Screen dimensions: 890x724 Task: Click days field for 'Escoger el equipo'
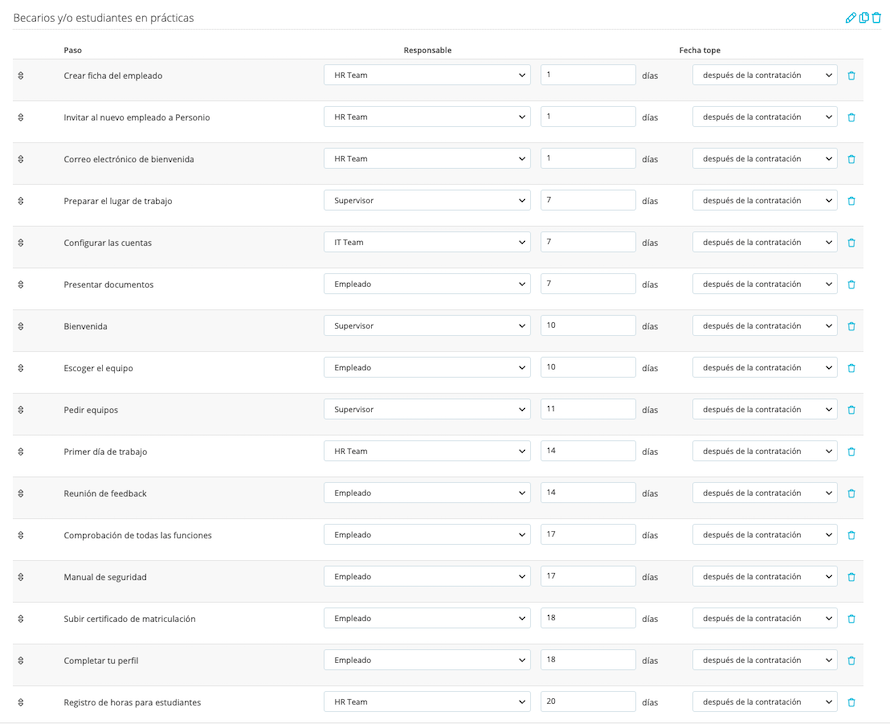(x=588, y=368)
